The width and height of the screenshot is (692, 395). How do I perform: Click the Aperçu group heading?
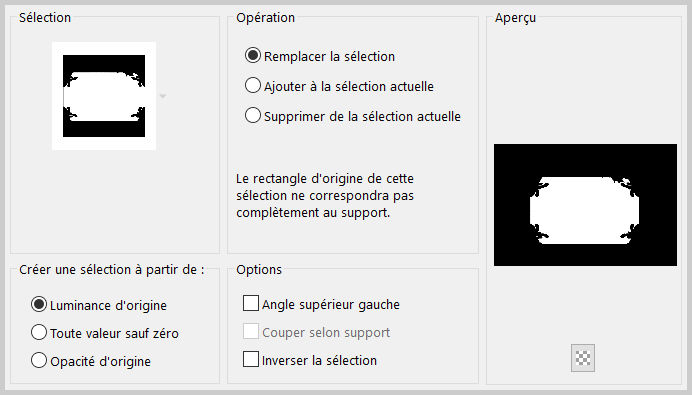click(515, 18)
